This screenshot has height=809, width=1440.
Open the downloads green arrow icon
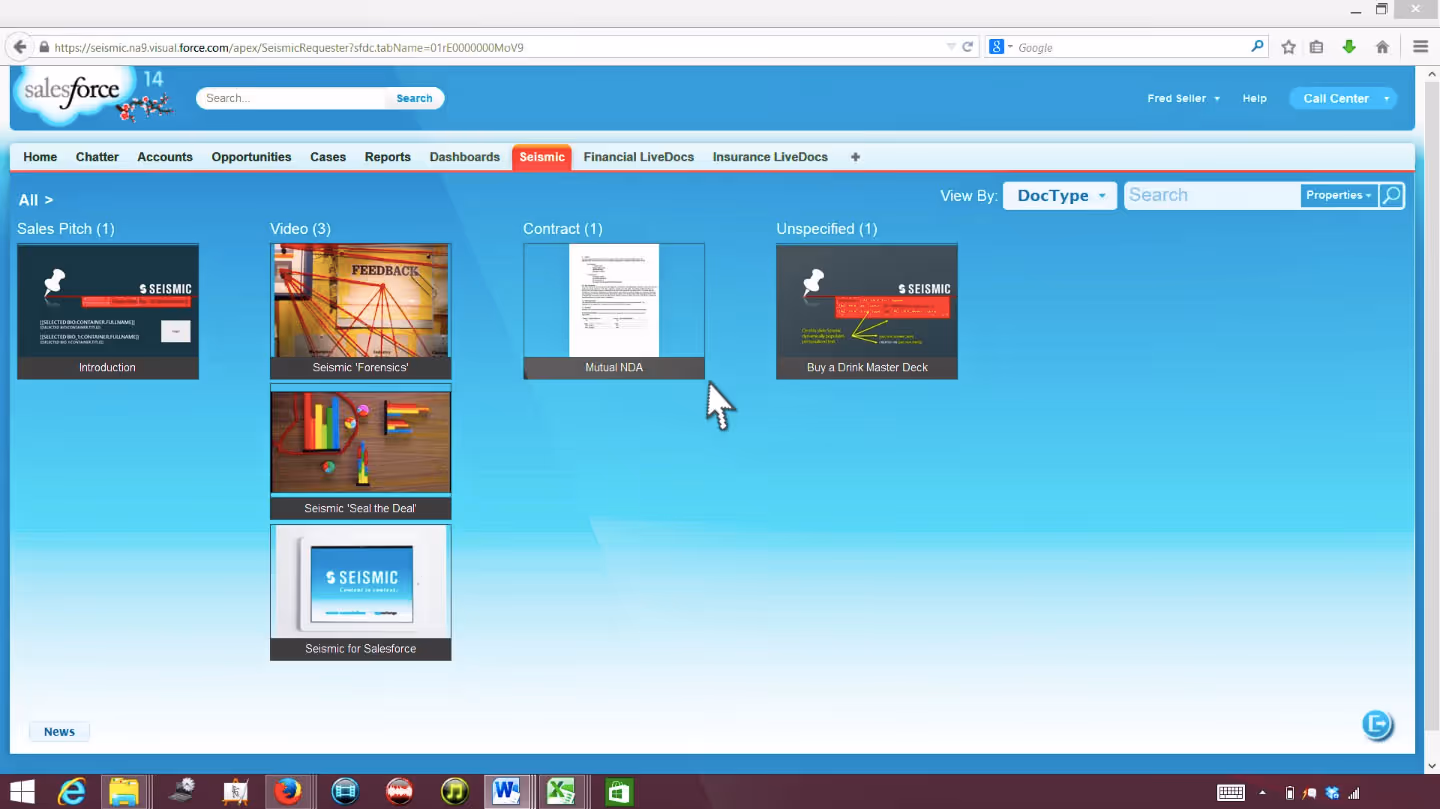coord(1349,47)
